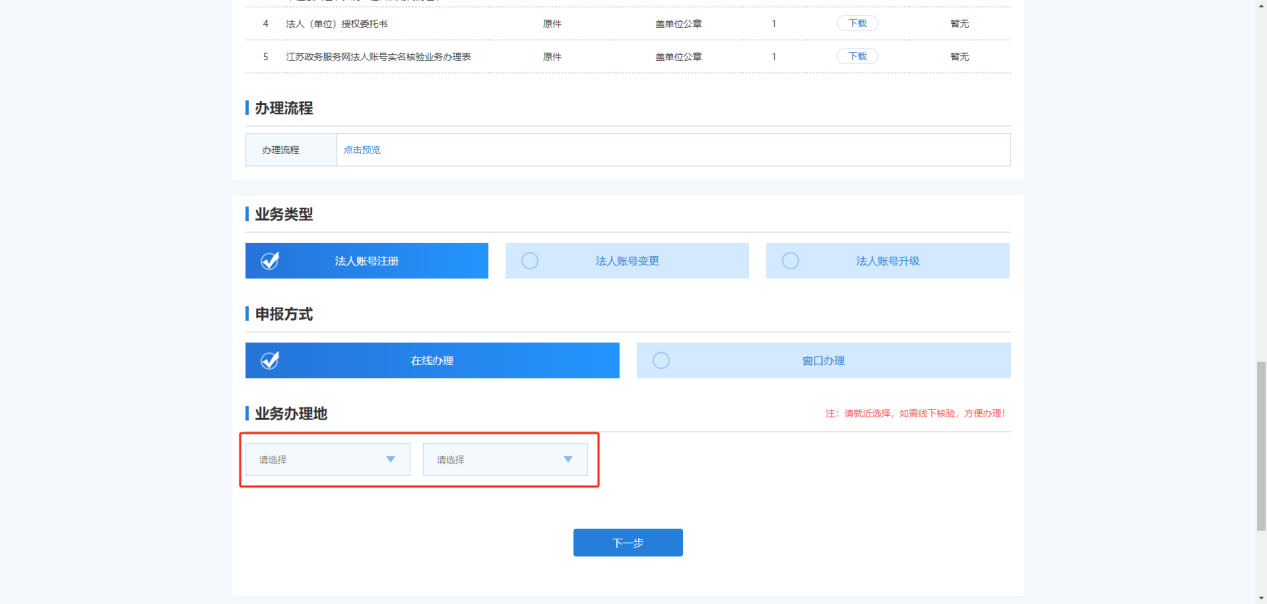This screenshot has height=604, width=1267.
Task: Click the 江苏政务服务网法人账号实名核验业务办理表 material name
Action: 378,57
